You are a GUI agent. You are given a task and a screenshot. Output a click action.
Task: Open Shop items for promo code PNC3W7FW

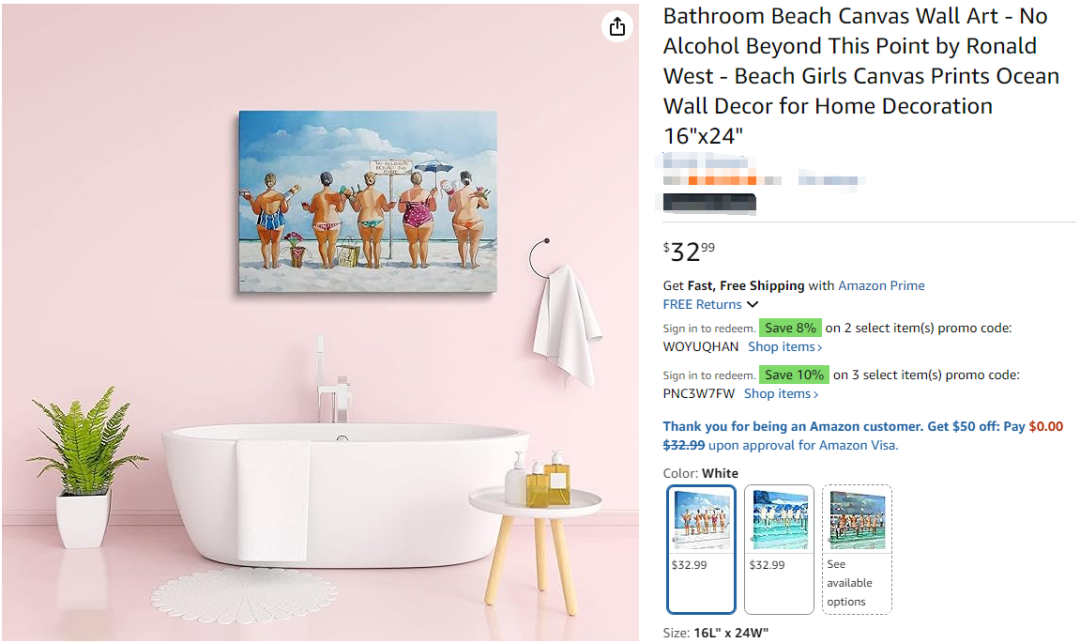(780, 393)
